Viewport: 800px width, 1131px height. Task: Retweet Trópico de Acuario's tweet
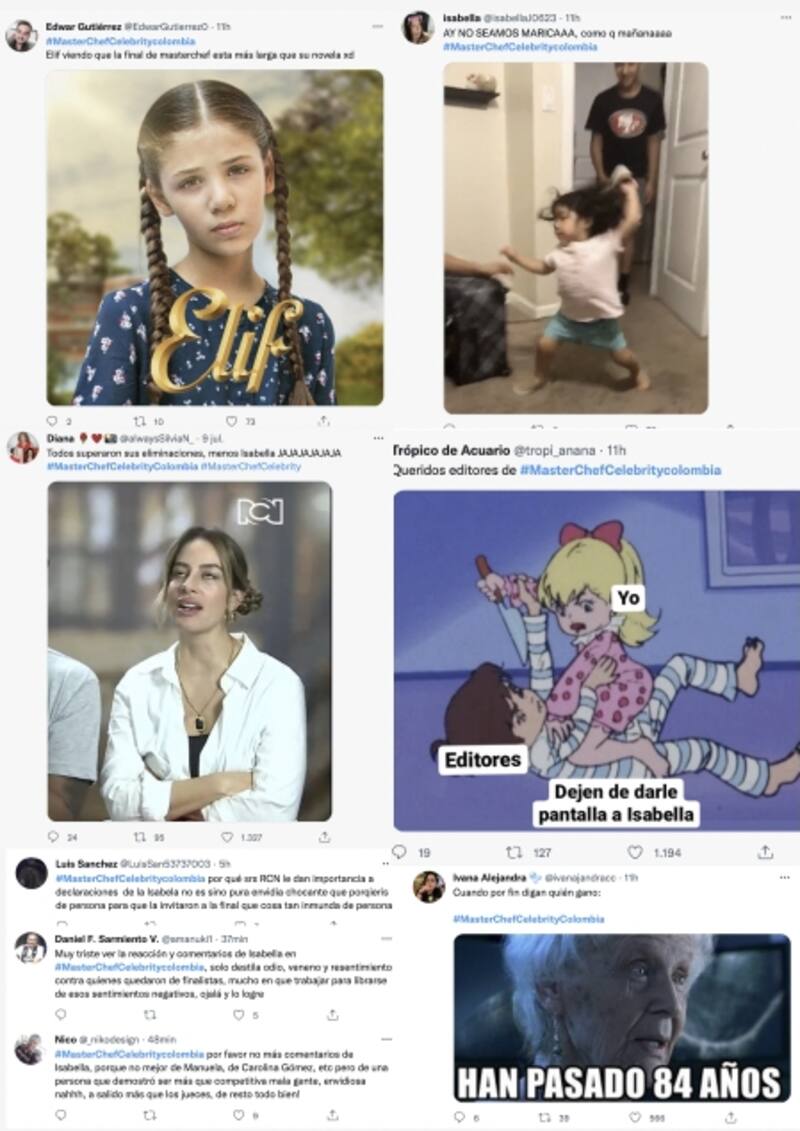[x=514, y=852]
